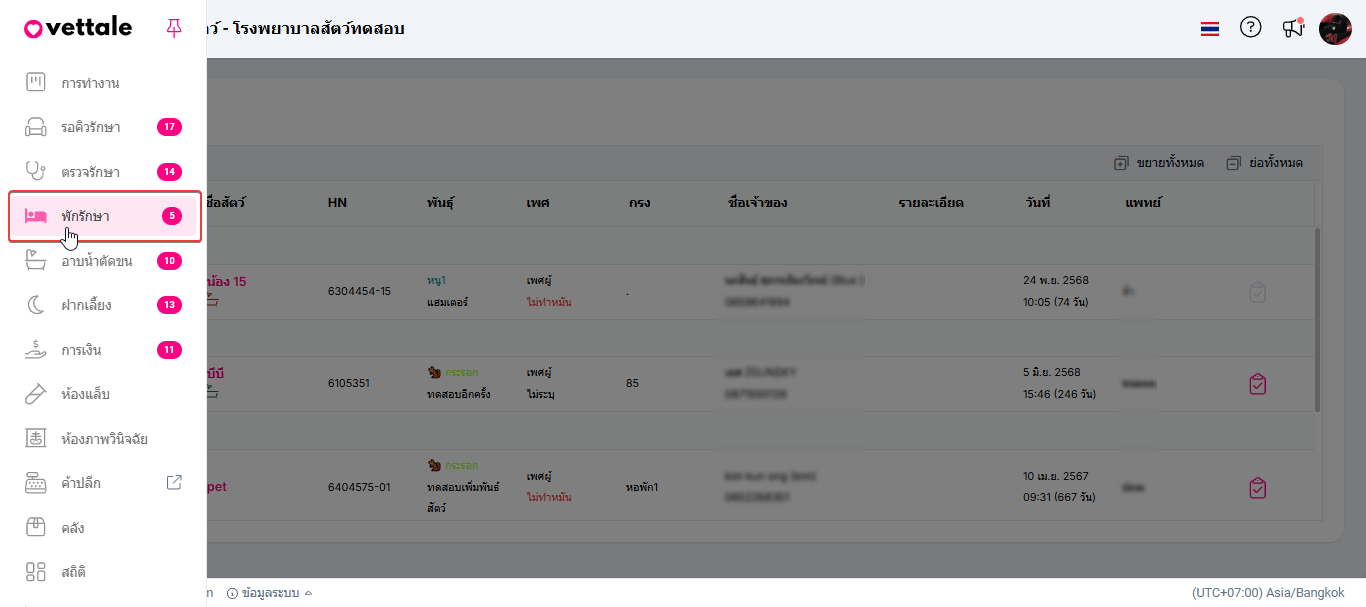Click the Vettale heart logo
This screenshot has height=607, width=1366.
34,29
